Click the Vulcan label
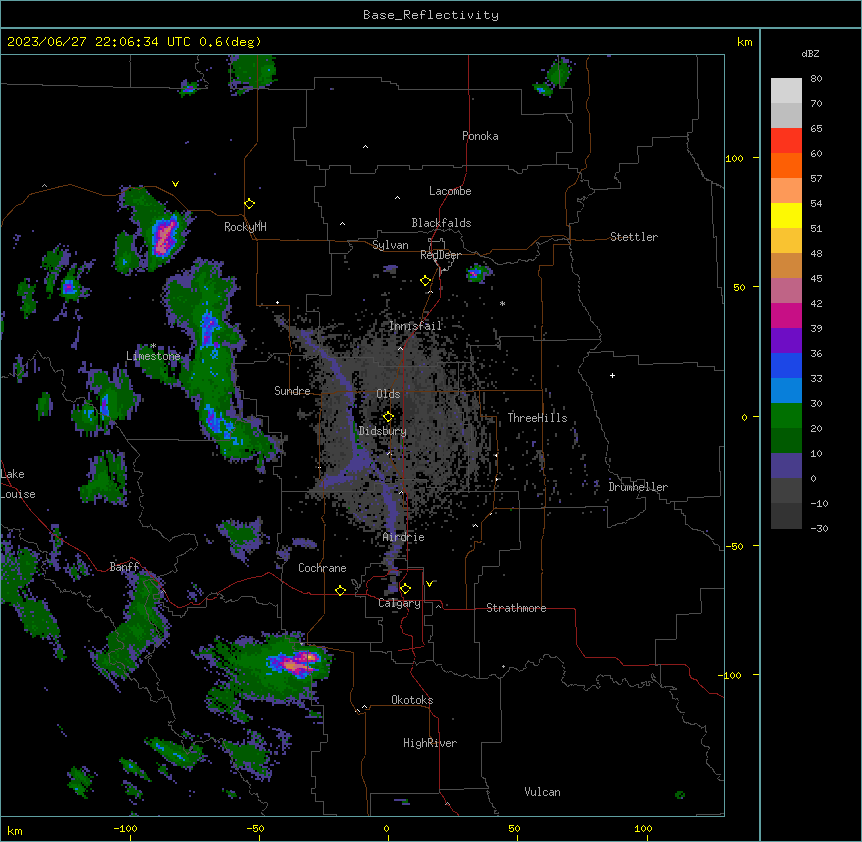862x842 pixels. [x=543, y=792]
